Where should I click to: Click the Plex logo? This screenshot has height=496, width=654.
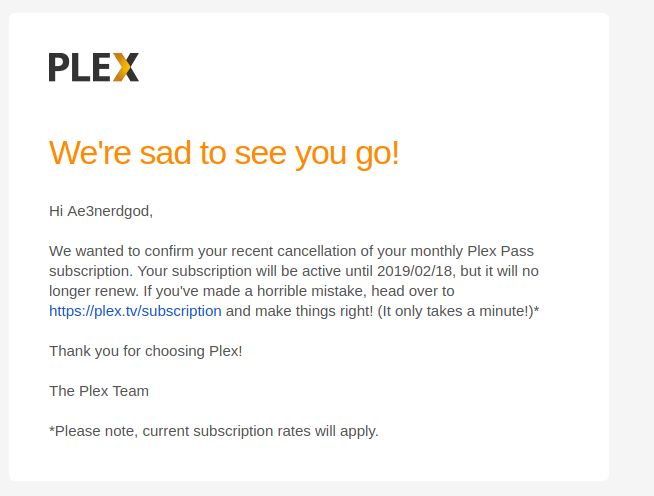(x=94, y=67)
